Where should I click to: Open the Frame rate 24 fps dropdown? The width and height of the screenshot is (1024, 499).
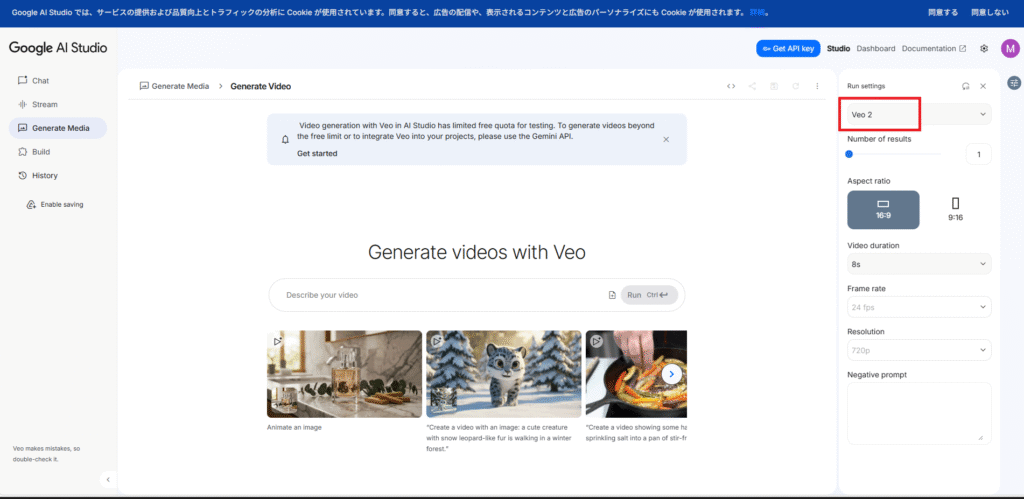(919, 307)
